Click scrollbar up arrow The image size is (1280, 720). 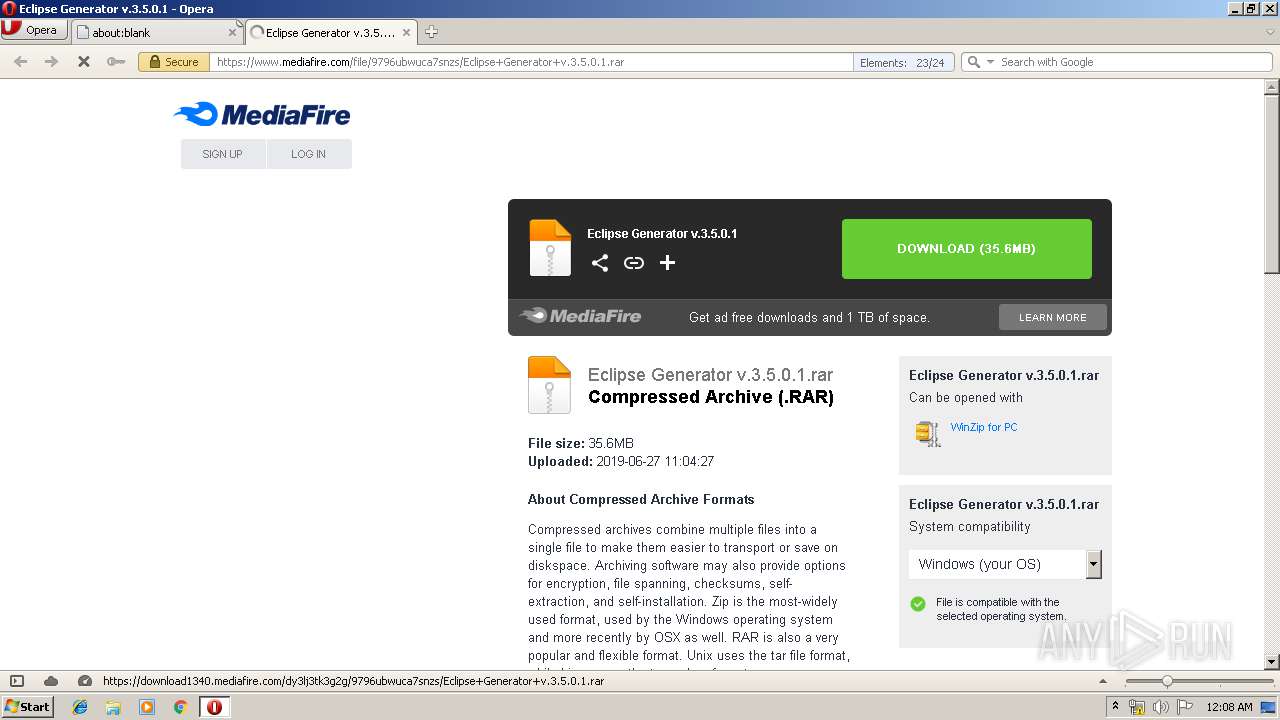(x=1272, y=86)
